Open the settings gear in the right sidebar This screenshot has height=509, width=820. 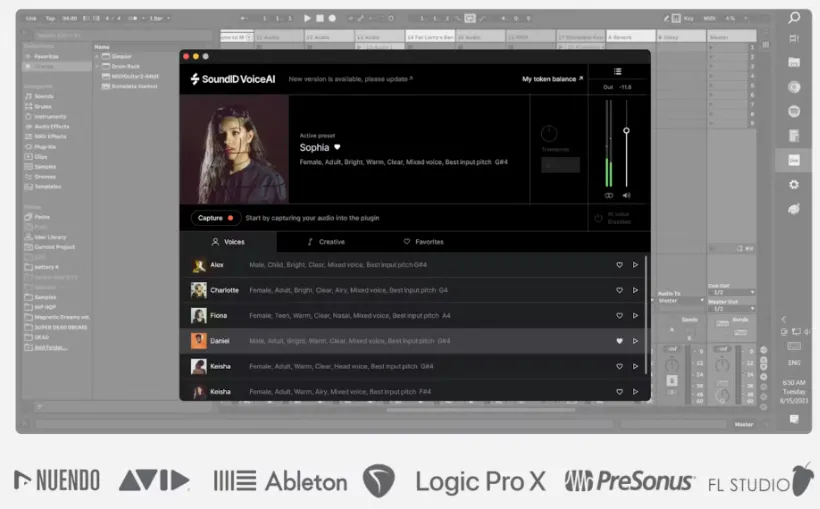(x=794, y=185)
